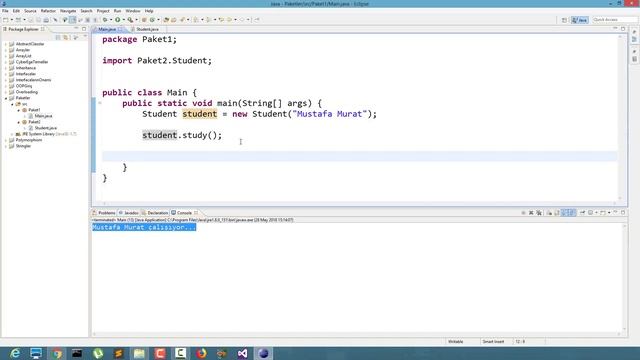
Task: Click the Save toolbar icon
Action: pyautogui.click(x=31, y=20)
